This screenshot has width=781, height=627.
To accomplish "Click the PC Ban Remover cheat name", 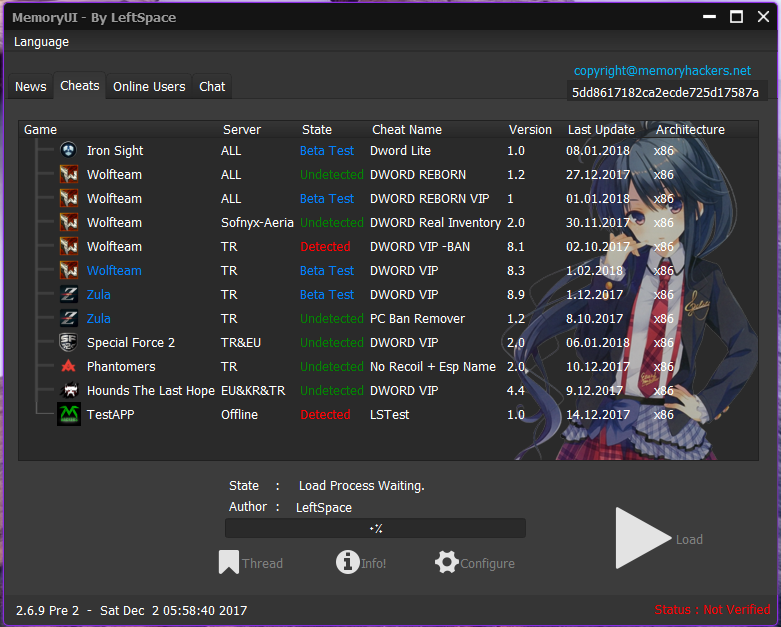I will (x=417, y=319).
